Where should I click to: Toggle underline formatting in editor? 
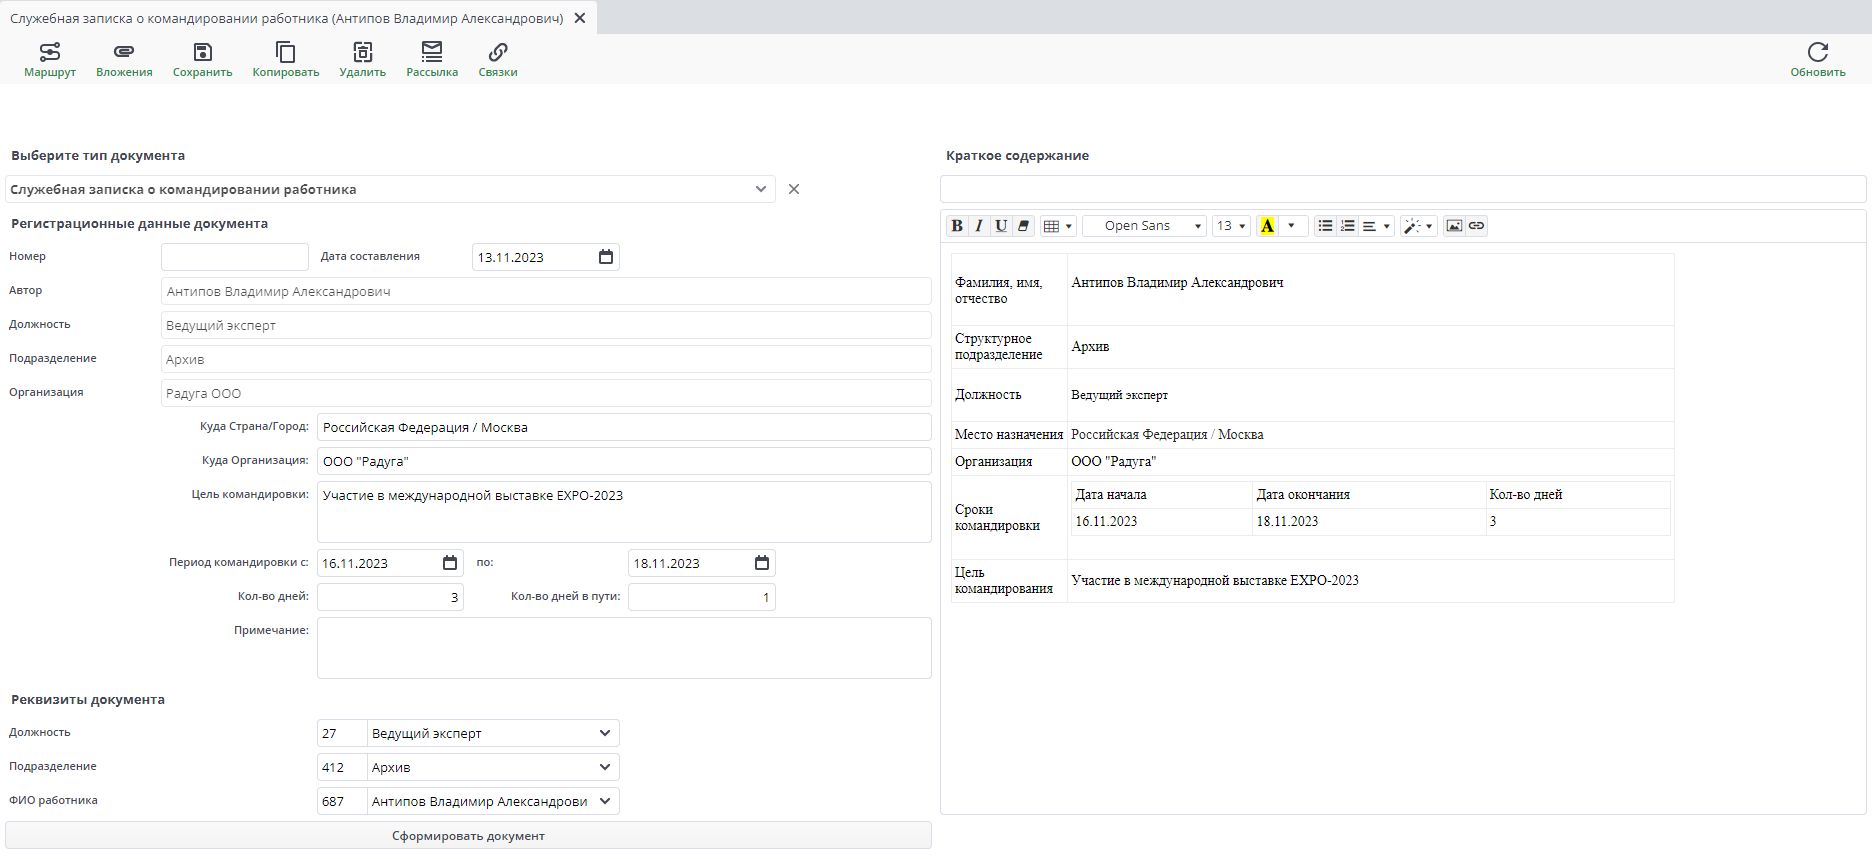tap(1001, 226)
